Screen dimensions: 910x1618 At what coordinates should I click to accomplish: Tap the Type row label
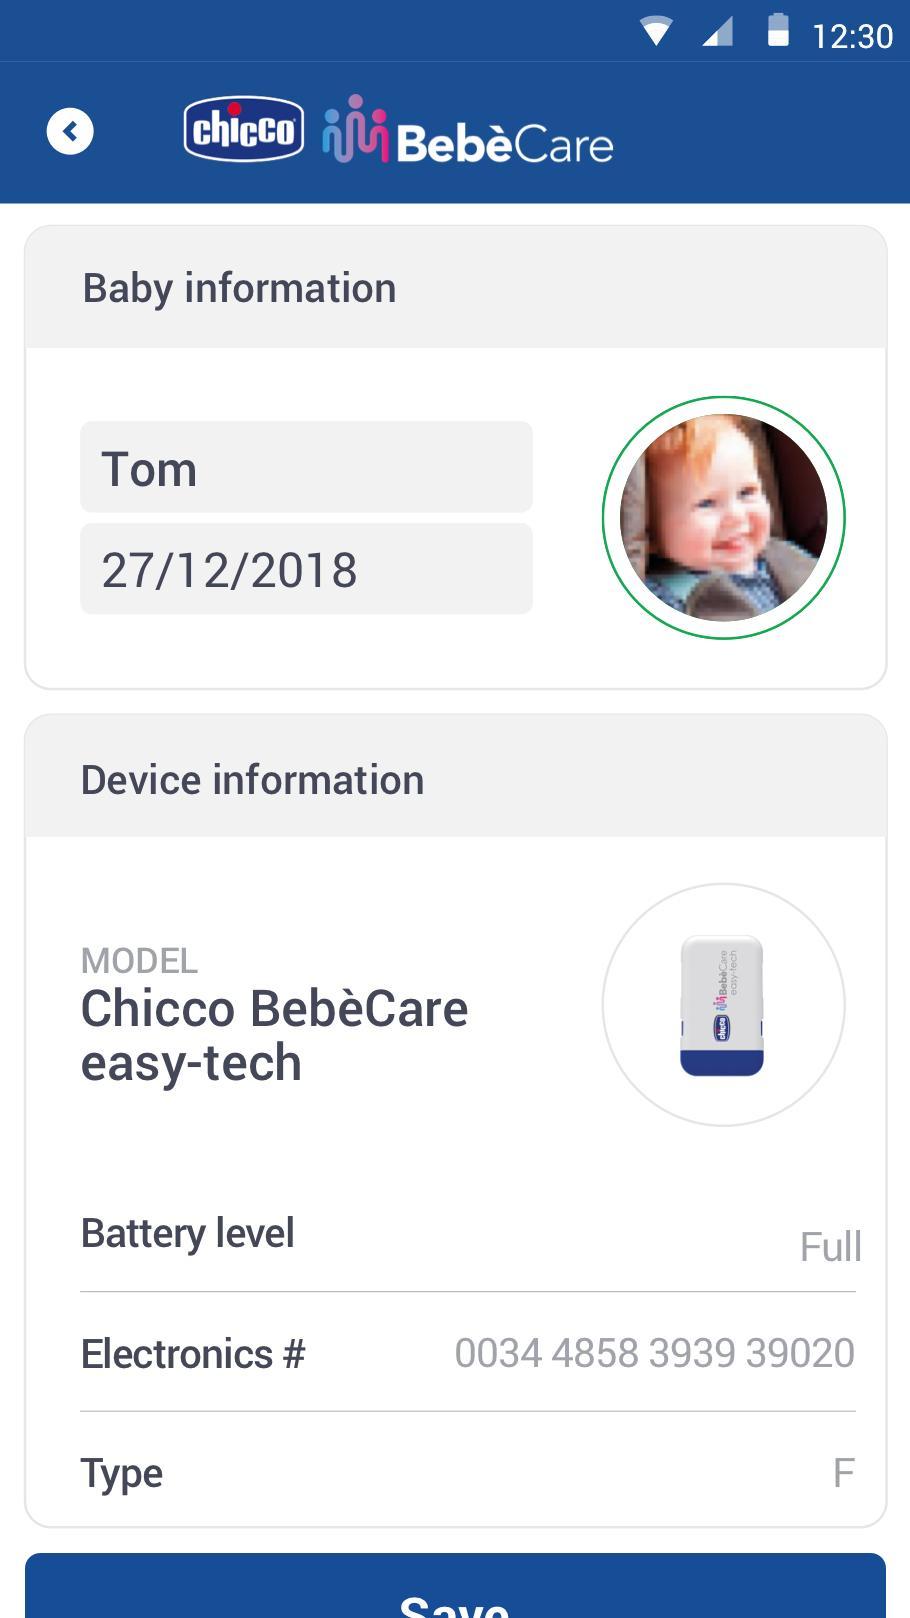coord(122,1473)
